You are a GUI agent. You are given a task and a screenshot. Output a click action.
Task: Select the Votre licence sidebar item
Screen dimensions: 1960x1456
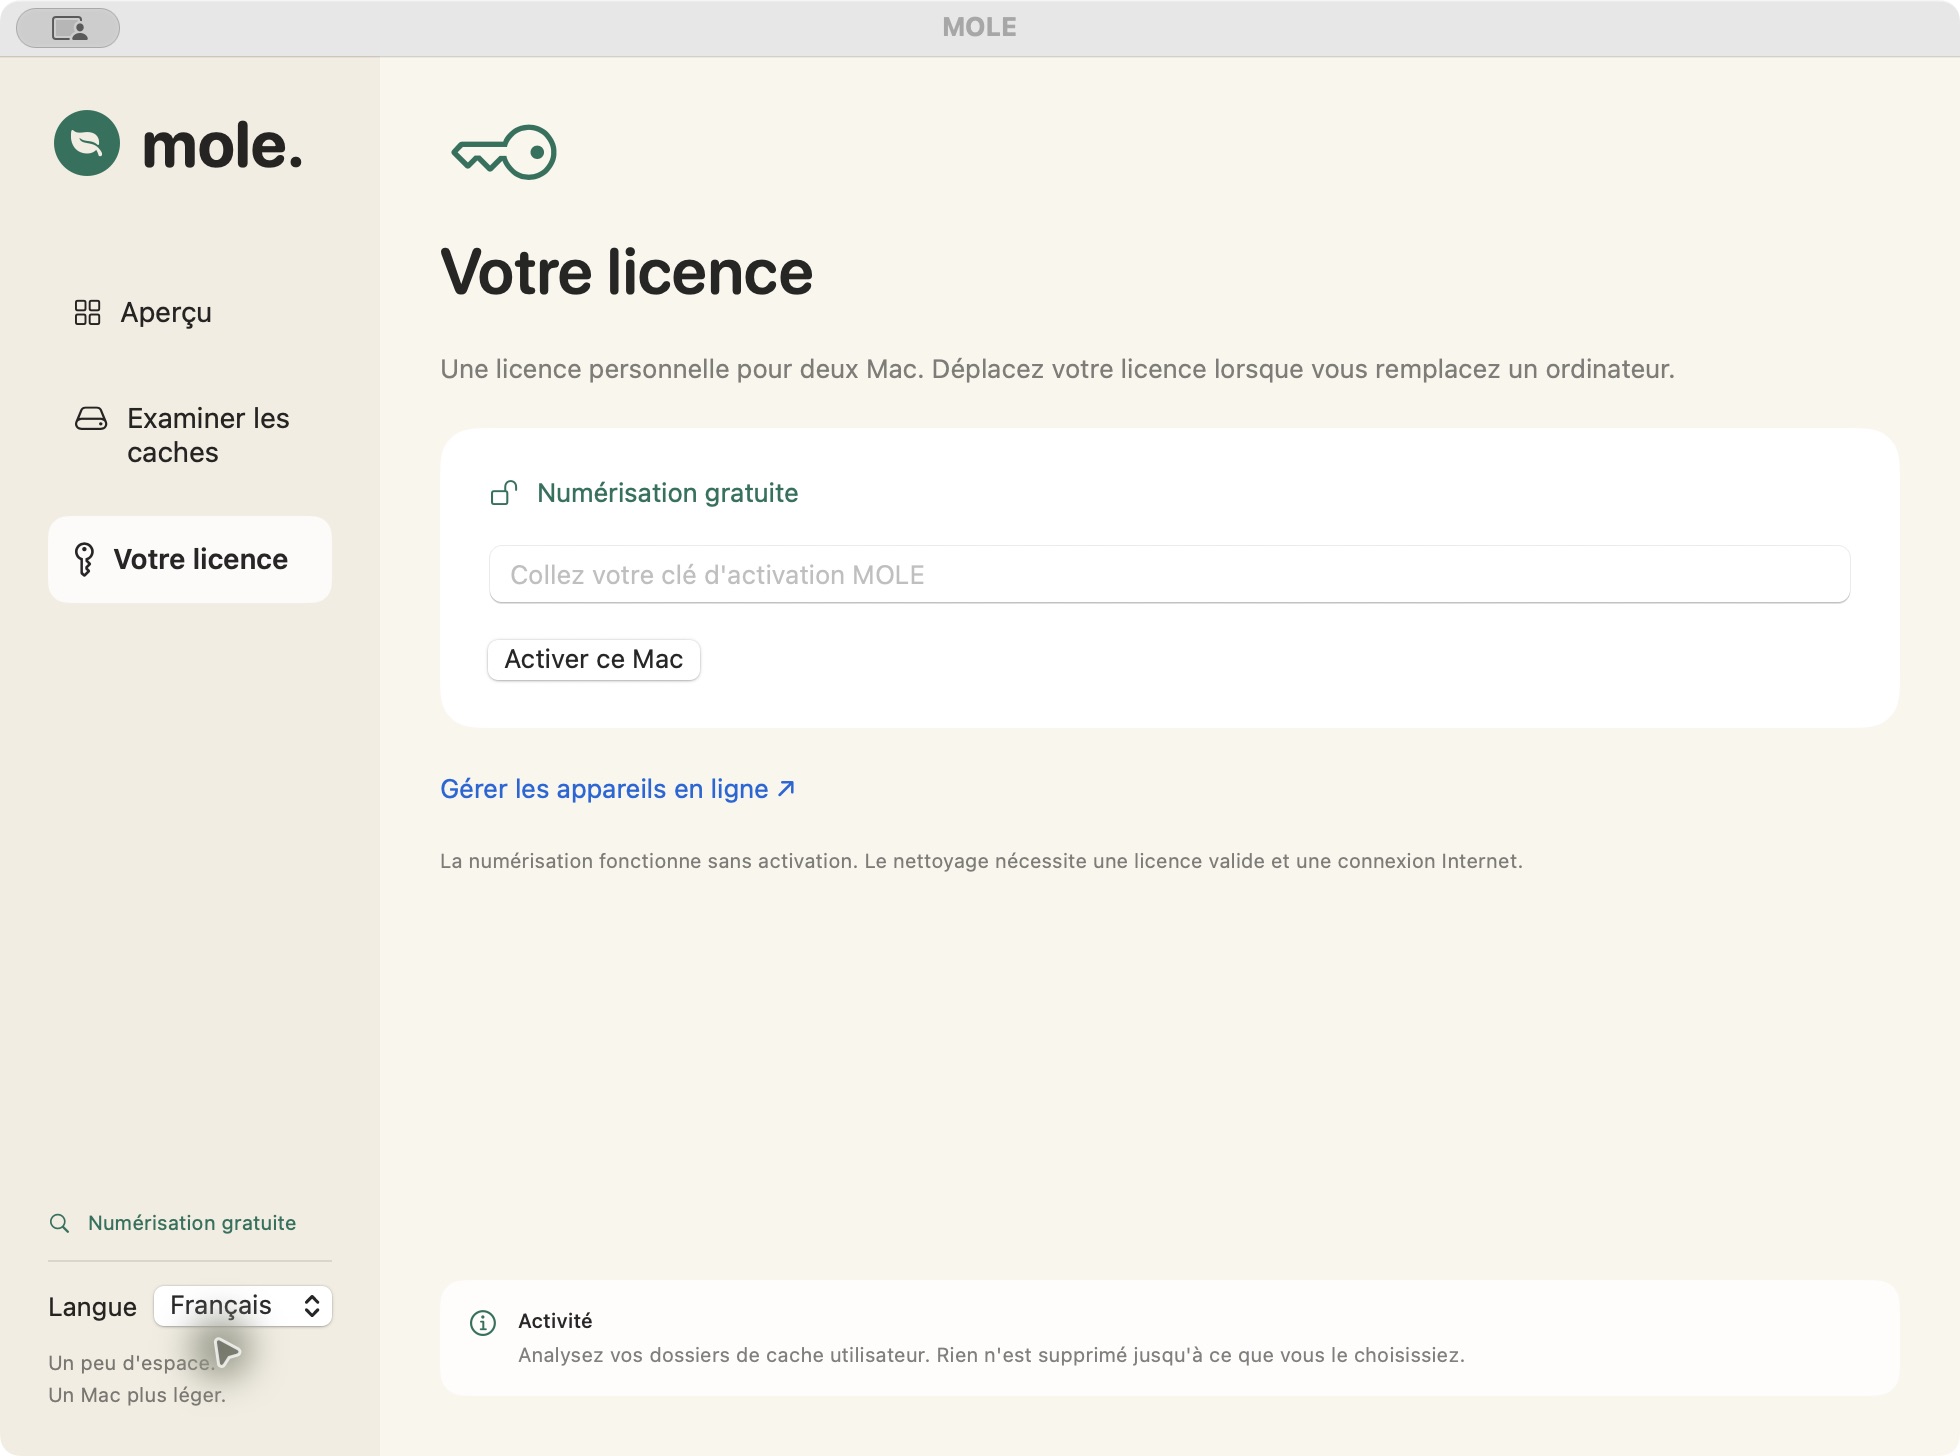tap(190, 559)
